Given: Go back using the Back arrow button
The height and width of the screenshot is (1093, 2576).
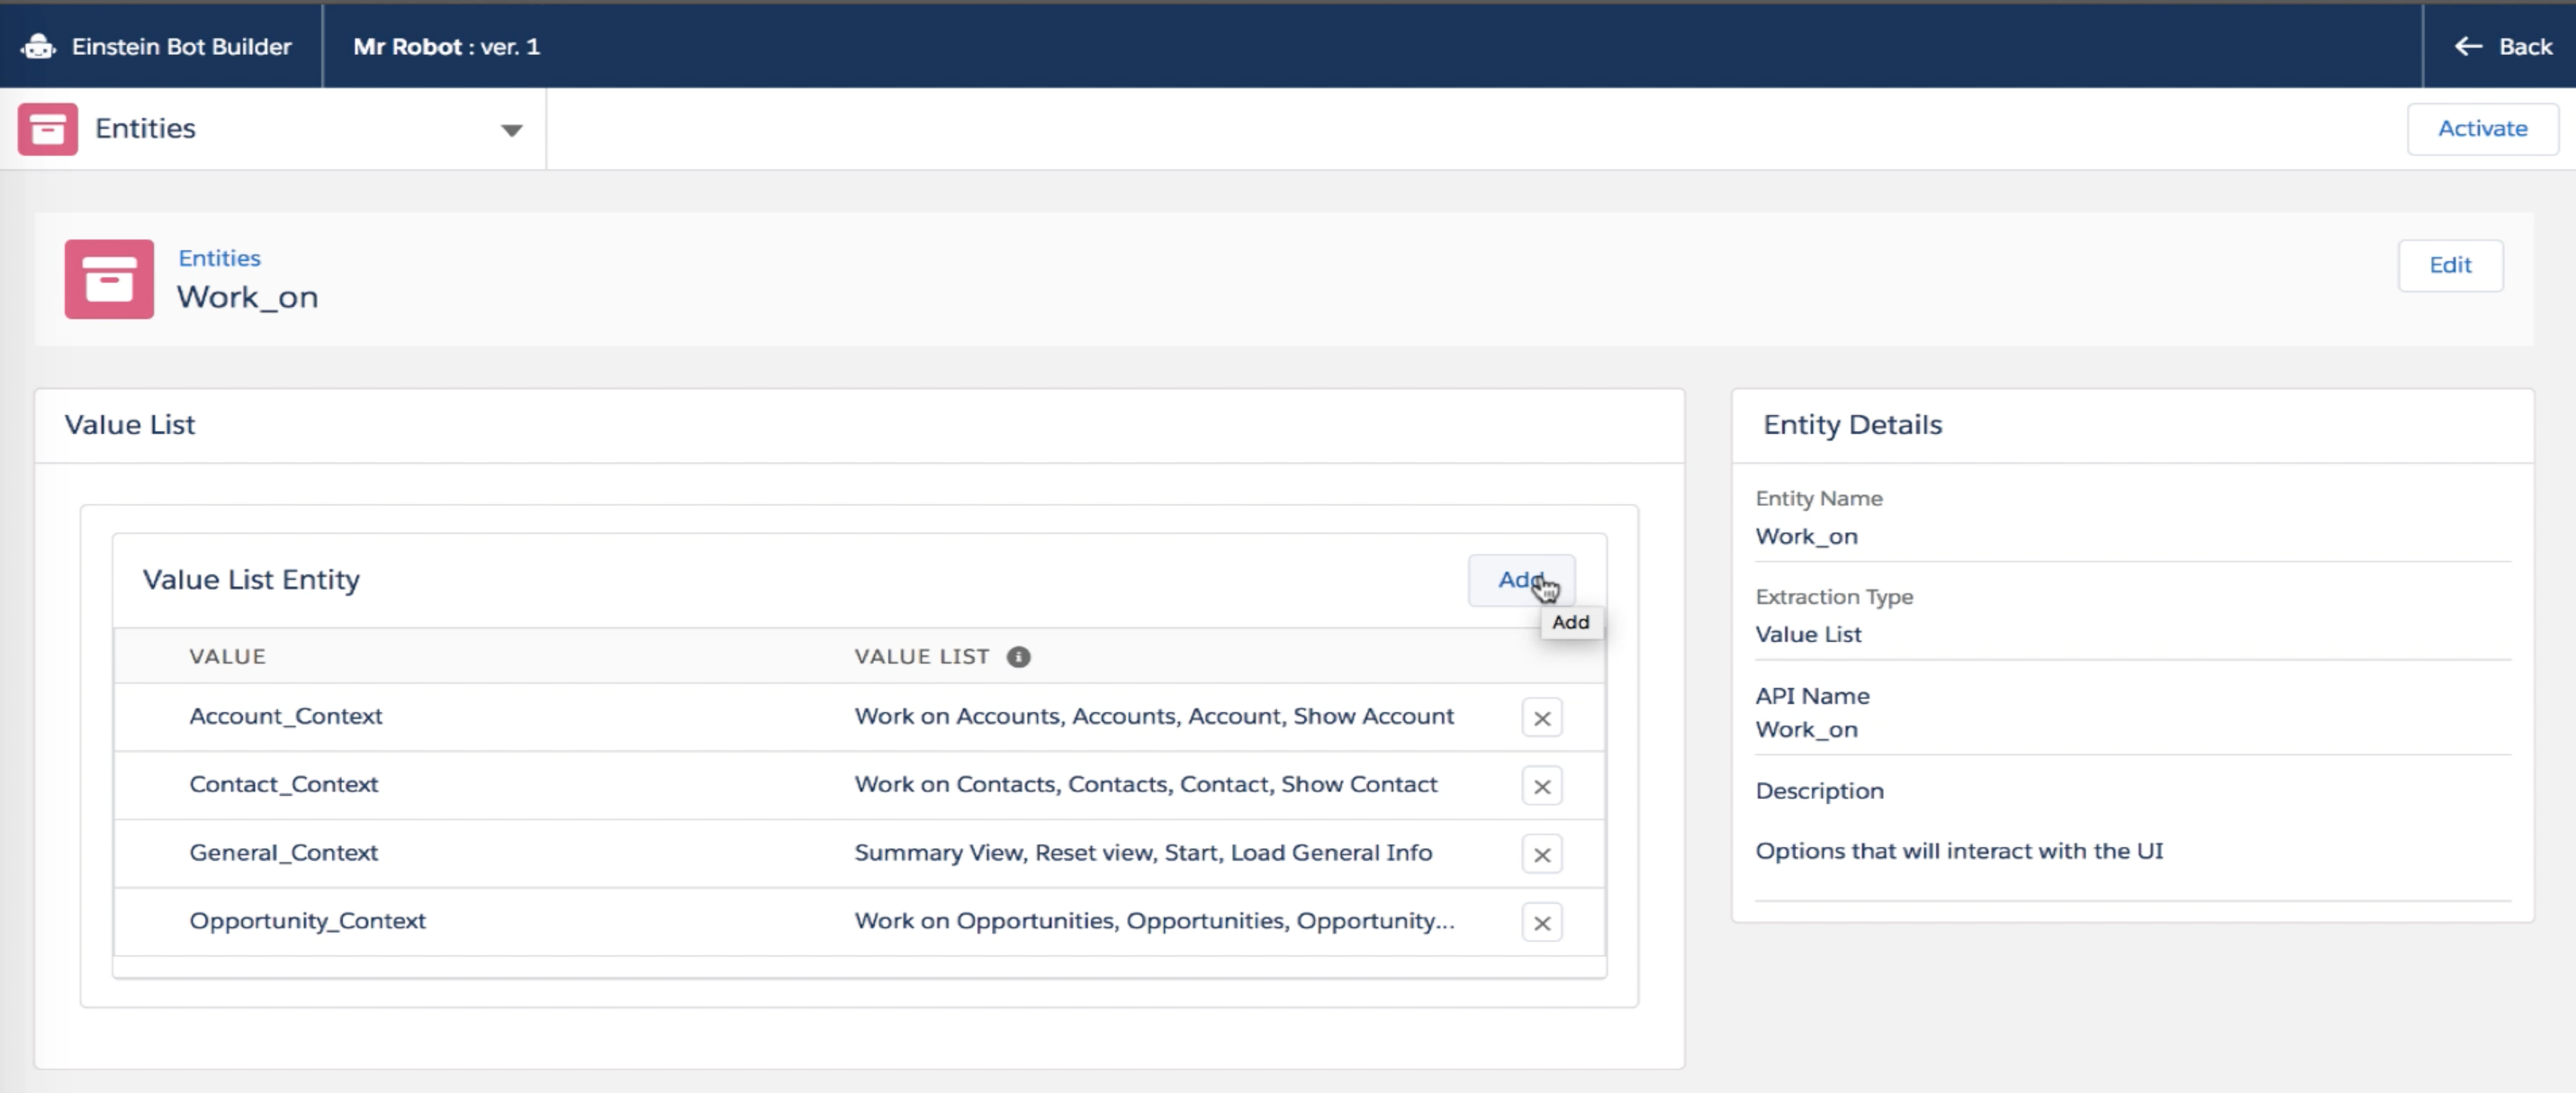Looking at the screenshot, I should tap(2503, 46).
